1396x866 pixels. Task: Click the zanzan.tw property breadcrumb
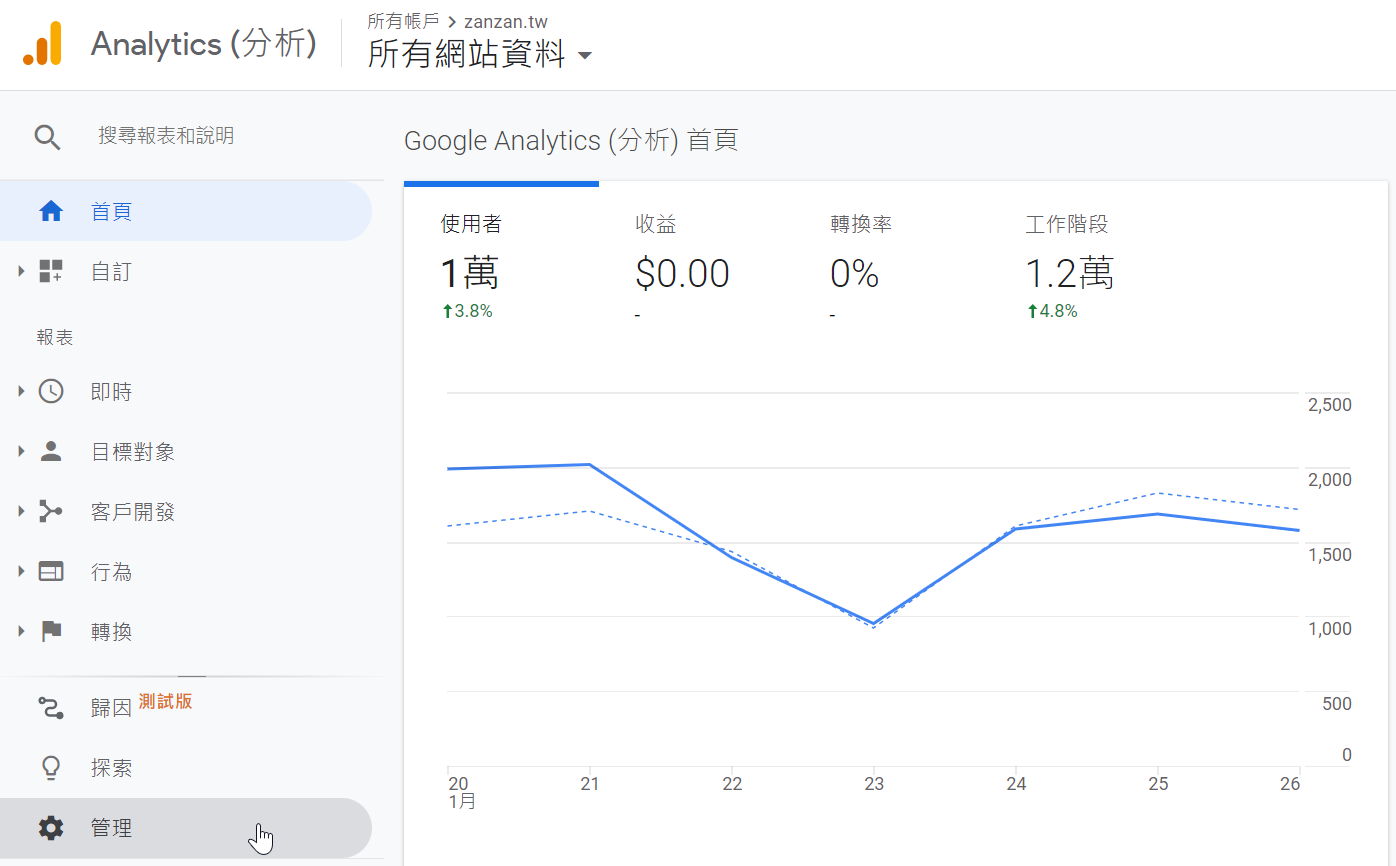(506, 21)
